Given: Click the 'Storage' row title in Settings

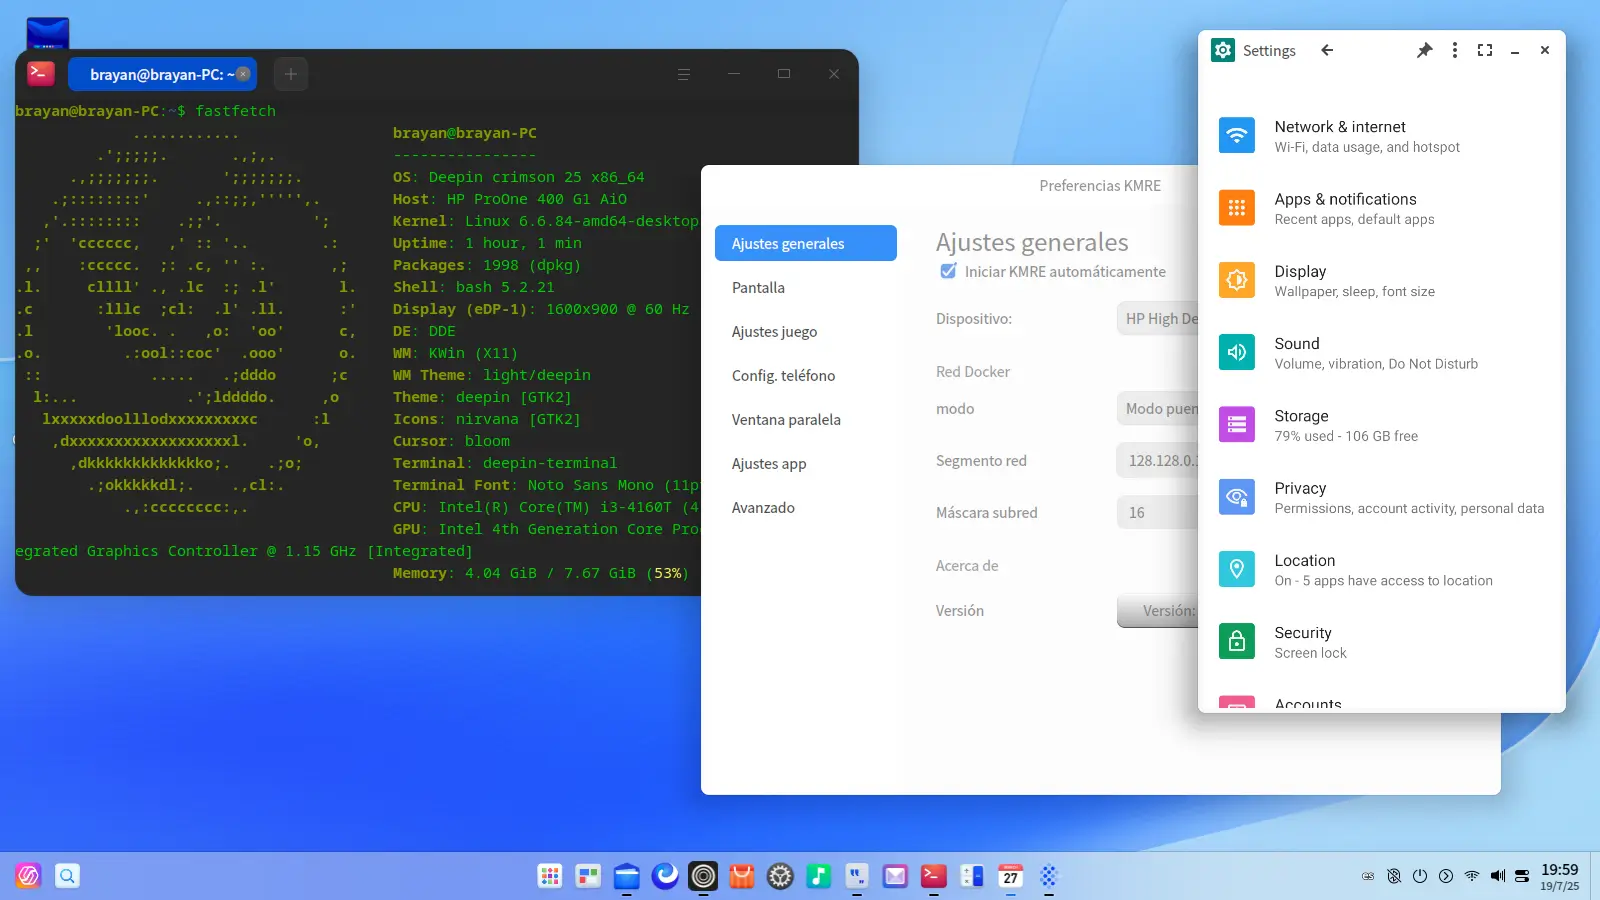Looking at the screenshot, I should click(x=1301, y=416).
